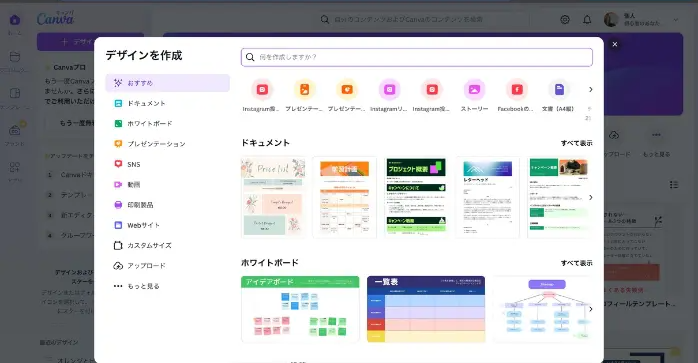Screen dimensions: 698x363
Task: Click the profile avatar in the Canva header
Action: pos(611,20)
